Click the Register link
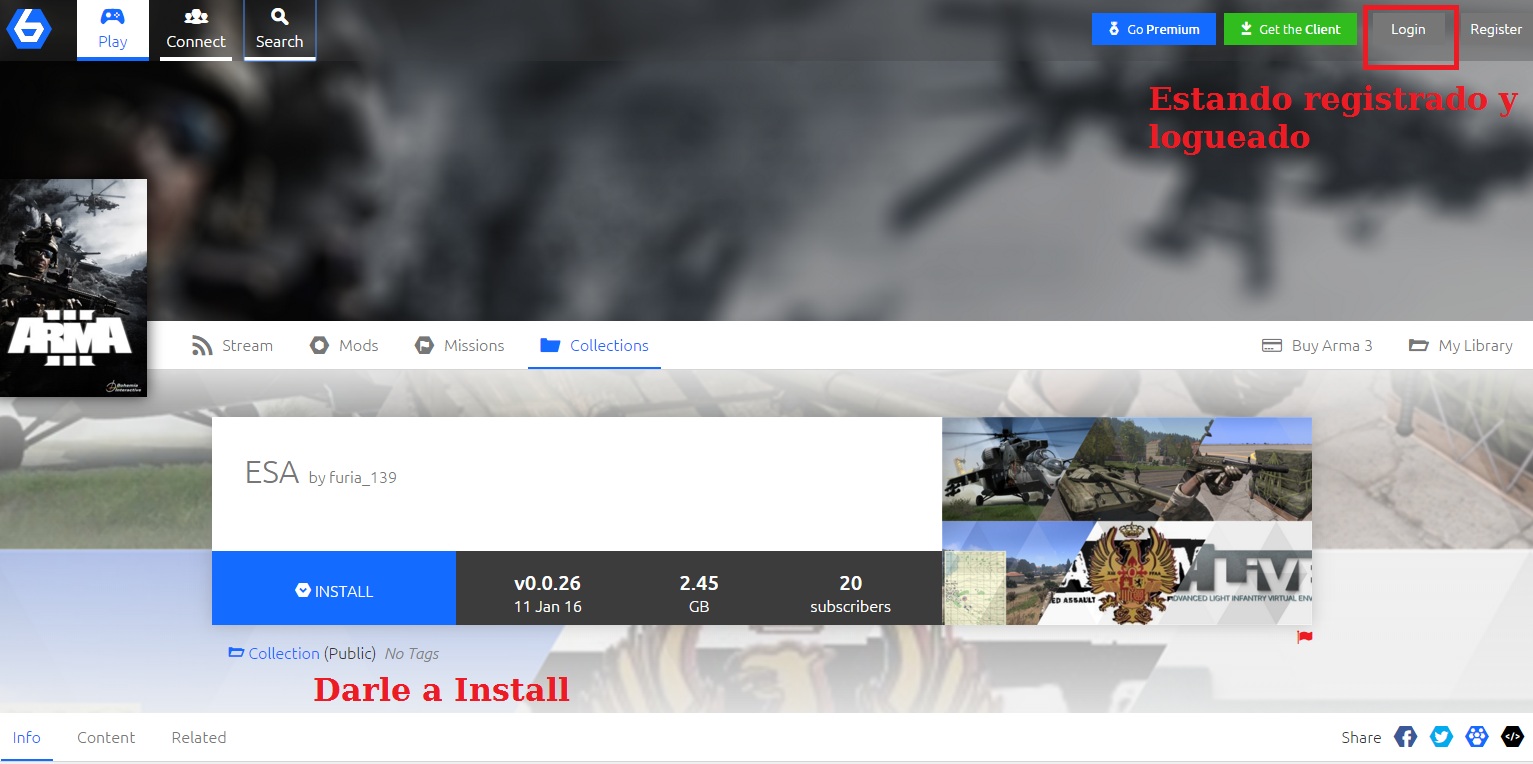The height and width of the screenshot is (764, 1533). point(1496,29)
